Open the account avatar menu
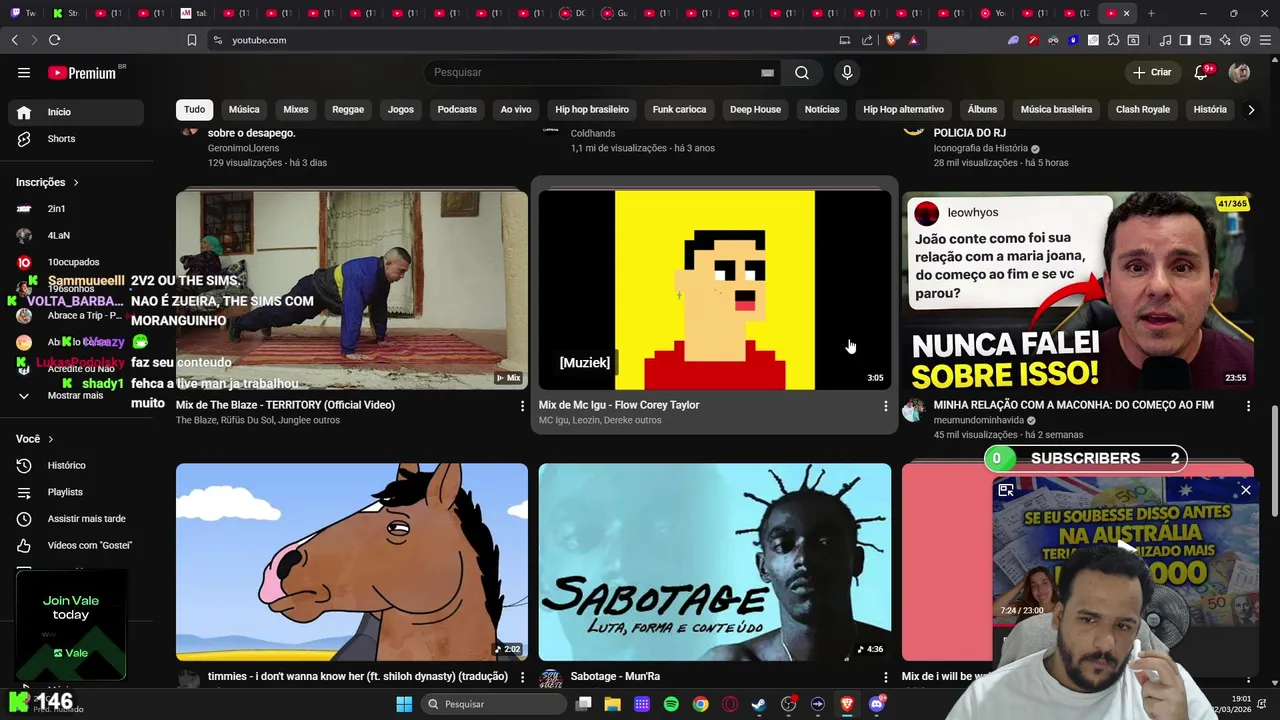 (x=1239, y=72)
